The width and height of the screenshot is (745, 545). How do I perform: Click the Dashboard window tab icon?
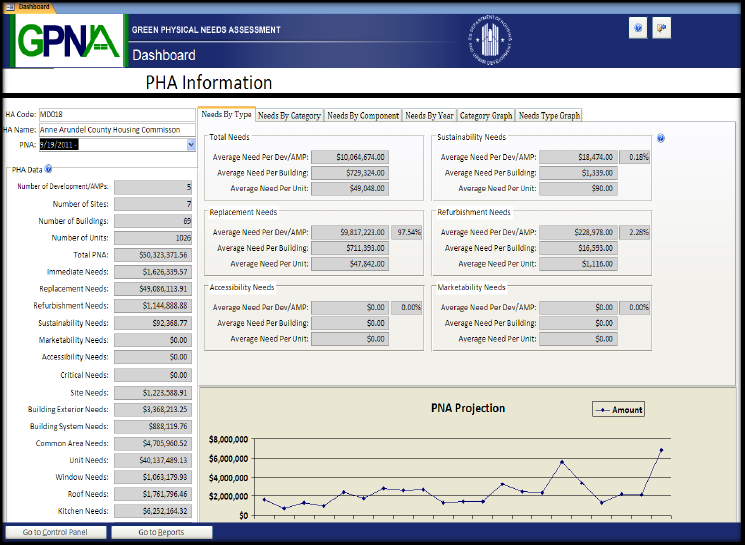(x=10, y=6)
